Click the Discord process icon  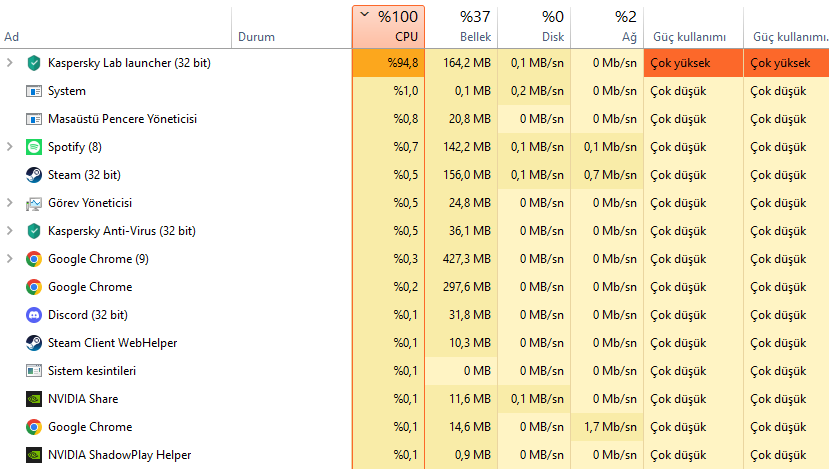coord(33,315)
